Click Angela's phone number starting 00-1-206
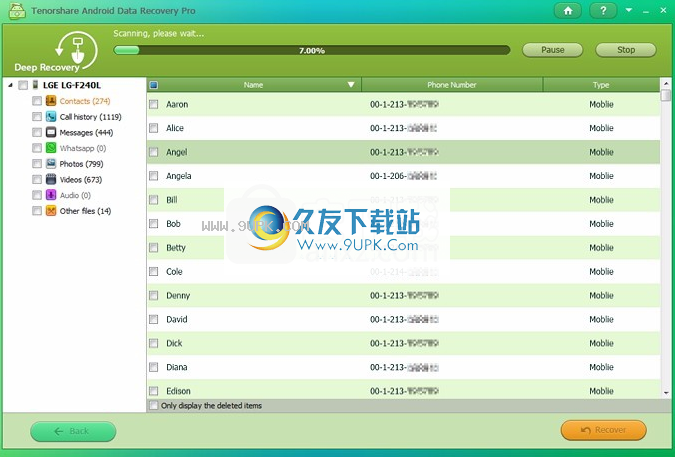The width and height of the screenshot is (675, 457). (x=404, y=176)
